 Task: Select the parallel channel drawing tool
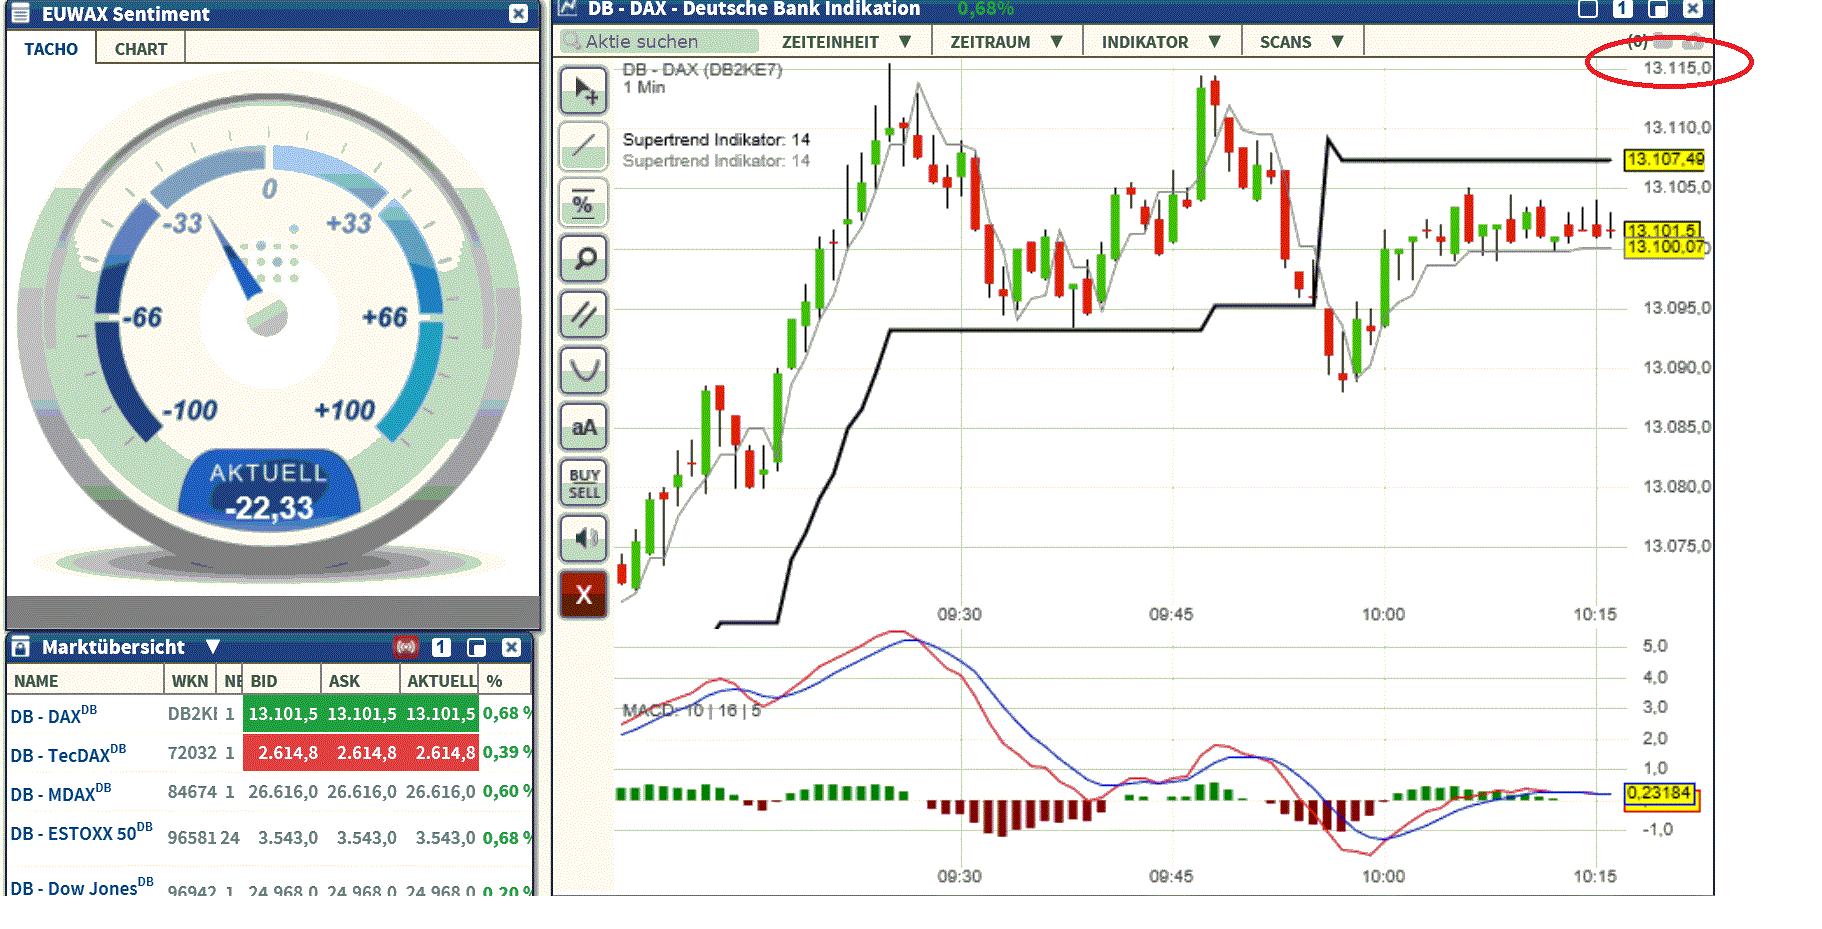click(584, 314)
